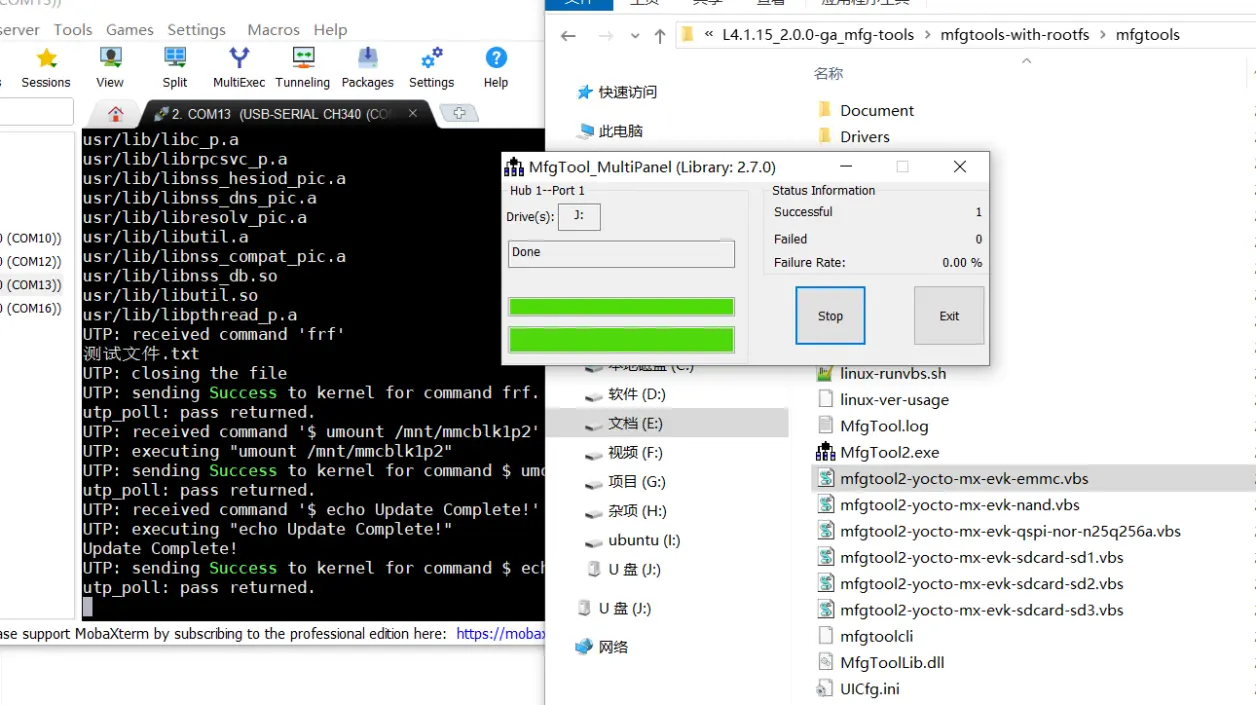Click the lower green progress bar
The image size is (1256, 705).
coord(621,340)
